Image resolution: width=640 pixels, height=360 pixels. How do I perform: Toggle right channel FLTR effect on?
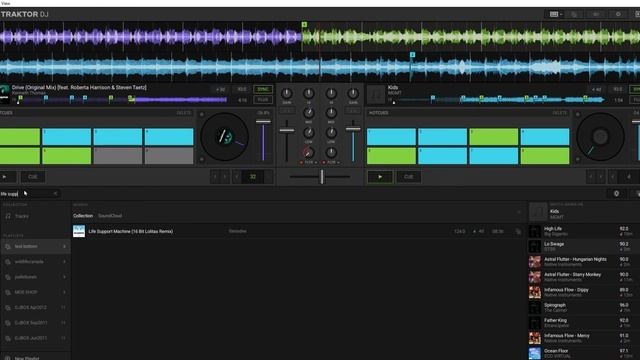[x=331, y=162]
